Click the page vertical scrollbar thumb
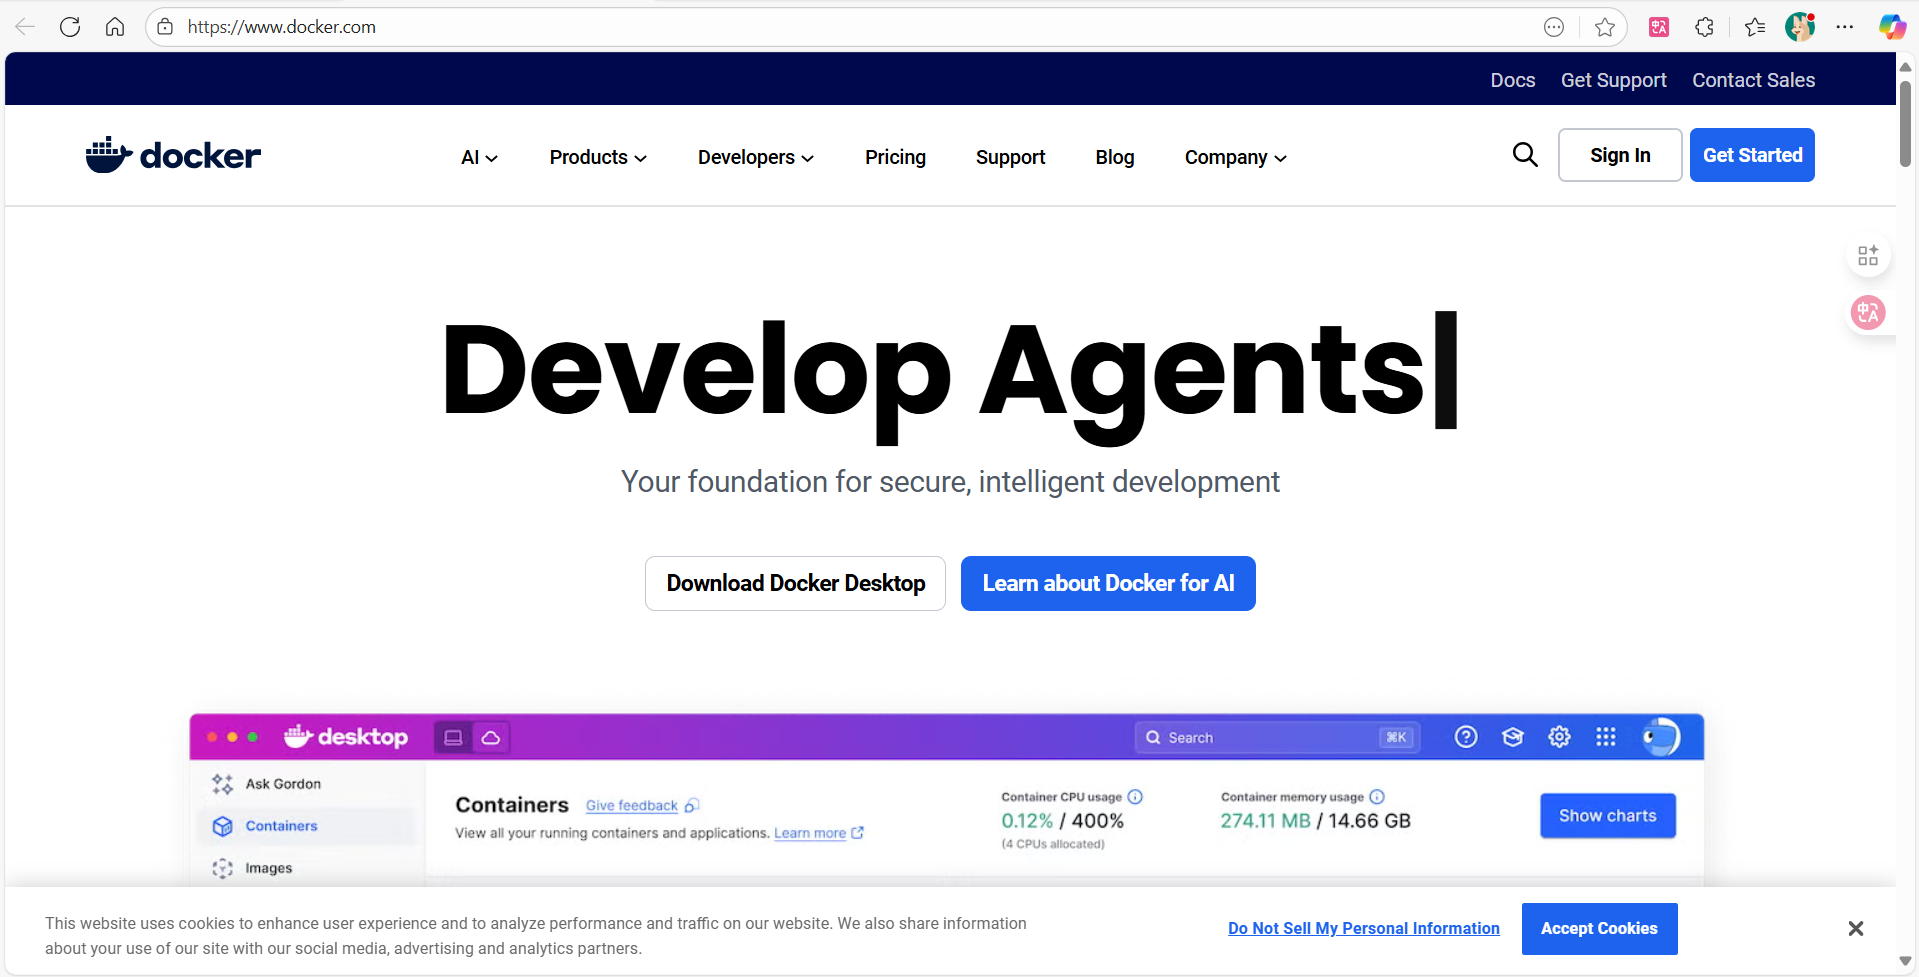The width and height of the screenshot is (1919, 977). tap(1905, 123)
